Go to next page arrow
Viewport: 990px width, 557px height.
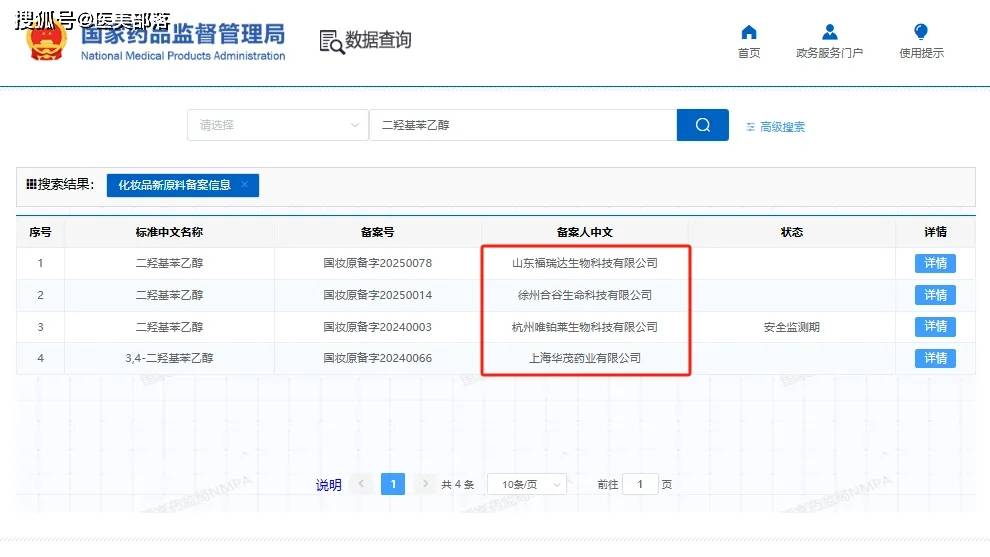click(426, 484)
